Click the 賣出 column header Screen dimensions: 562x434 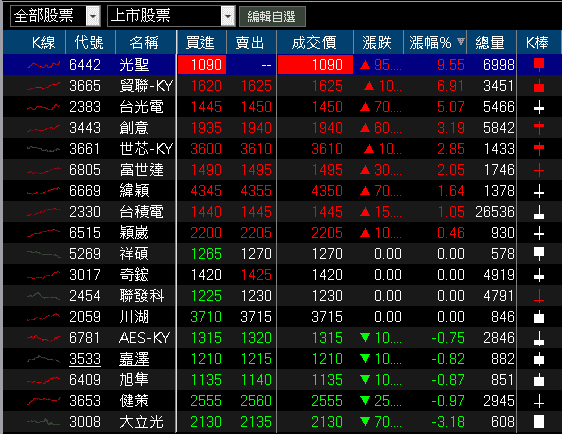252,43
